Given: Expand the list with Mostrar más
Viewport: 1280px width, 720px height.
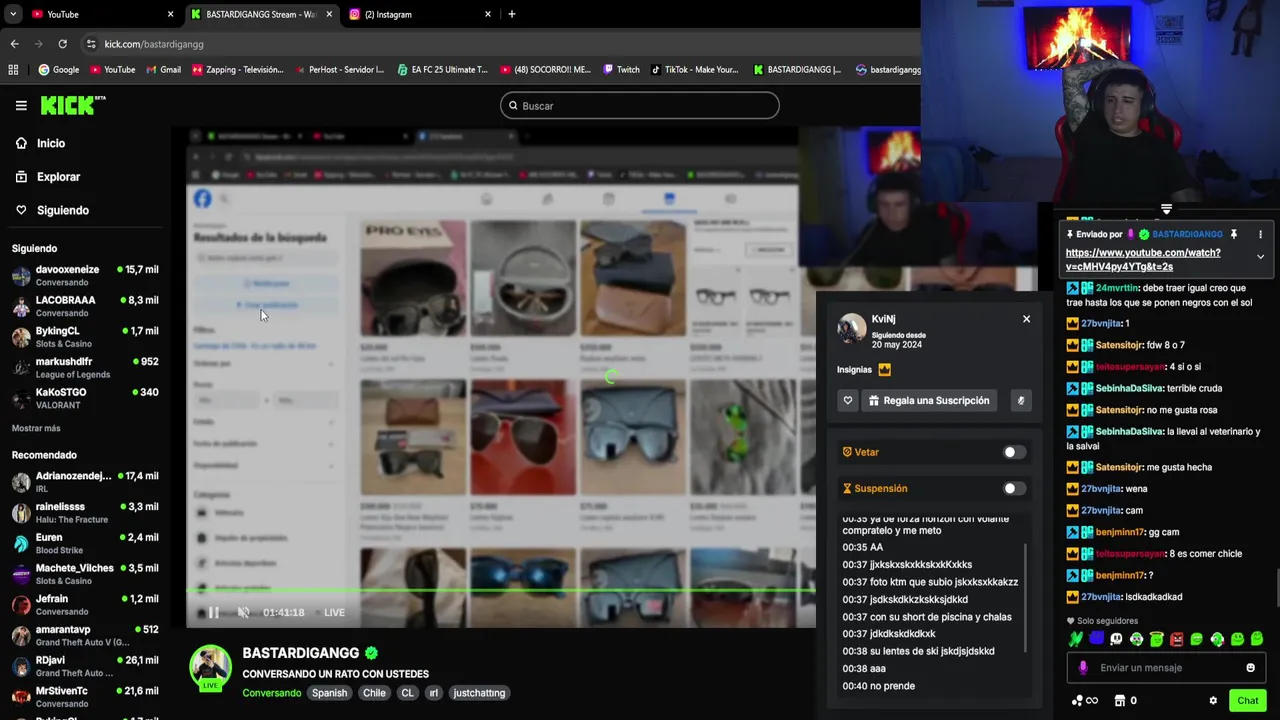Looking at the screenshot, I should 36,428.
